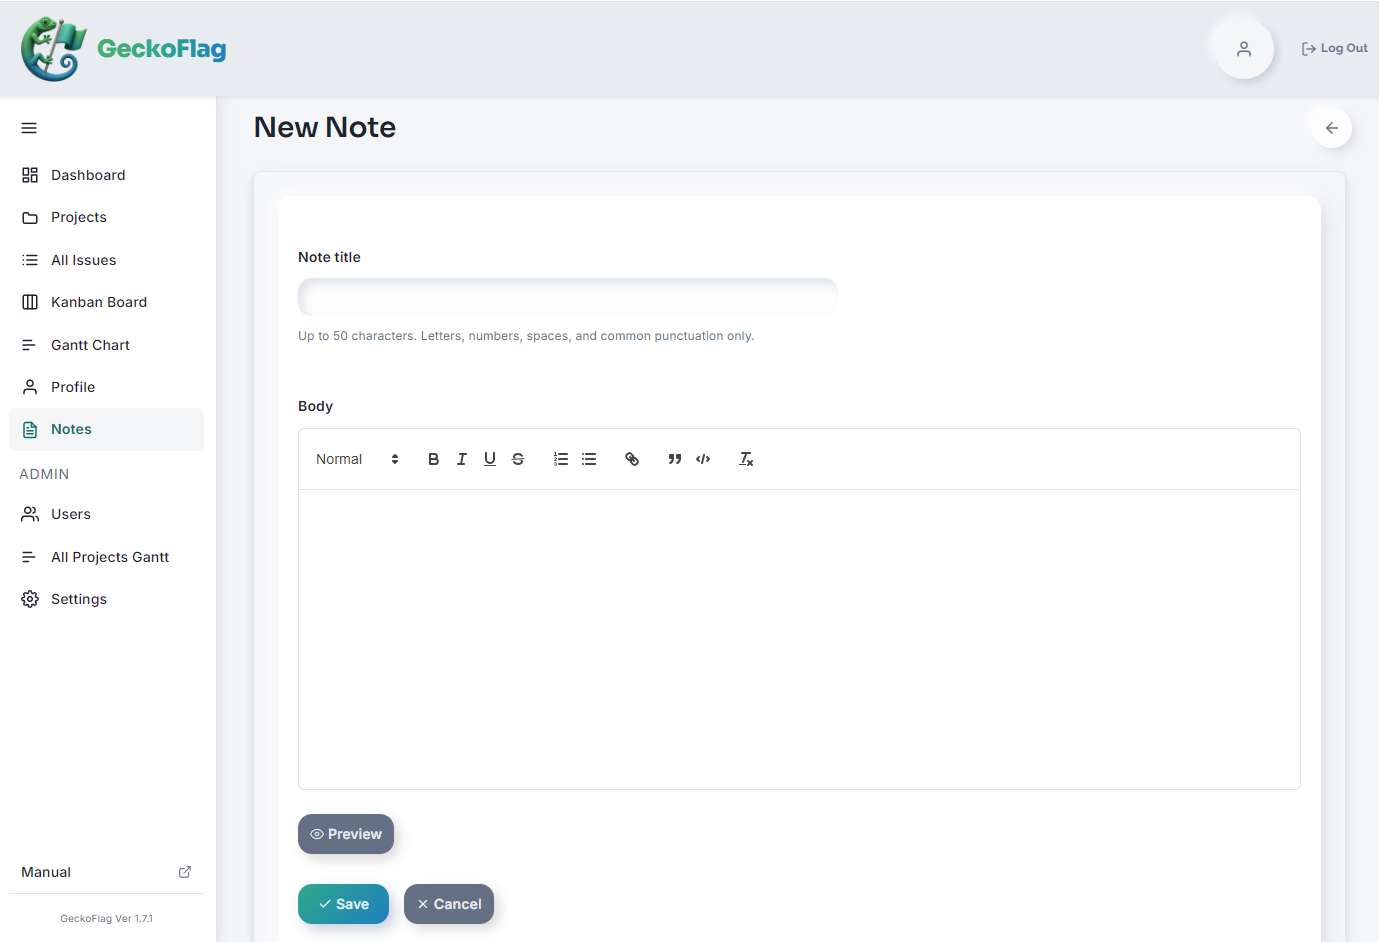Image resolution: width=1392 pixels, height=942 pixels.
Task: Open the Manual external link
Action: point(106,872)
